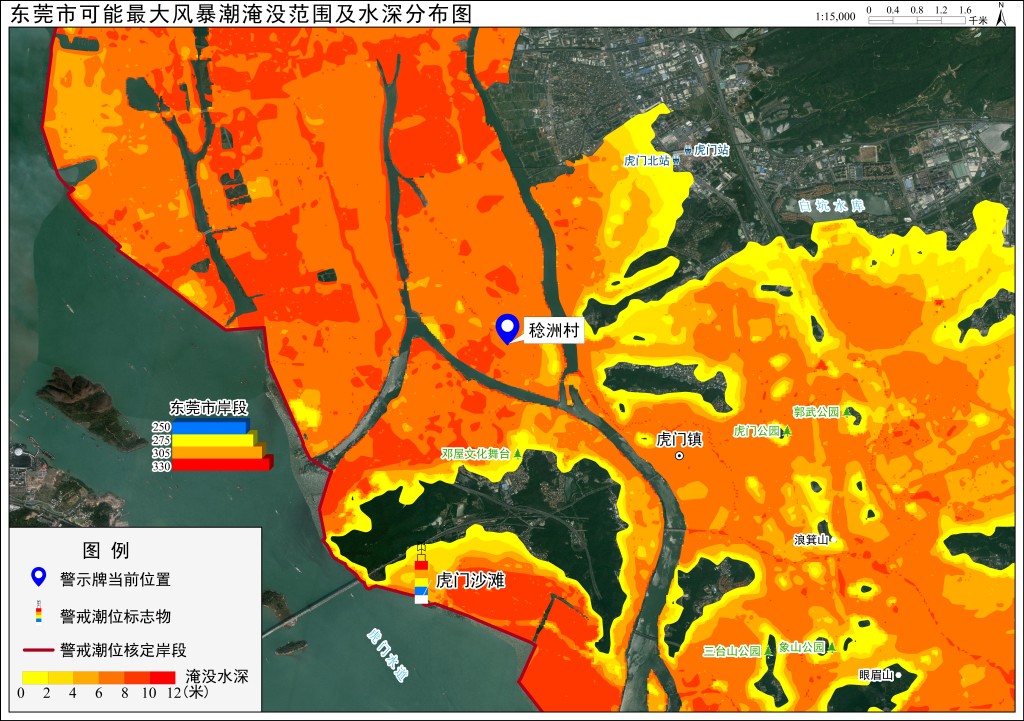
Task: Click the 警戒潮位核定岸段 legend text
Action: coord(123,650)
